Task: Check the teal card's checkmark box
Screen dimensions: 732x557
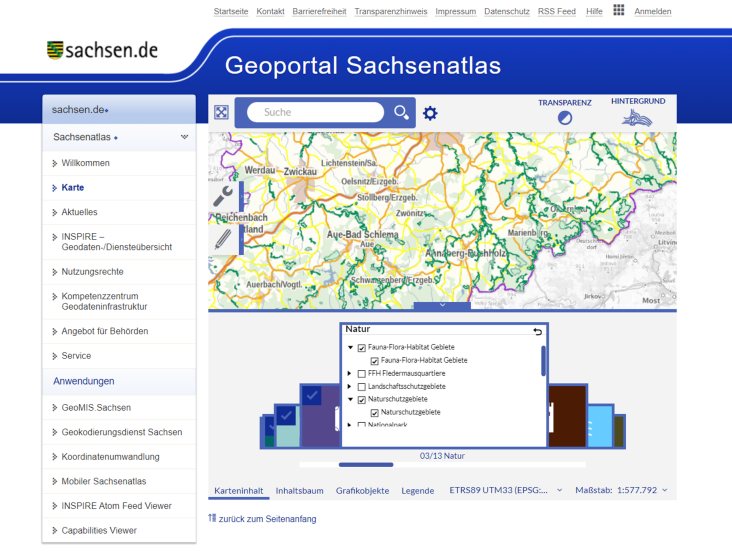Action: [x=286, y=415]
